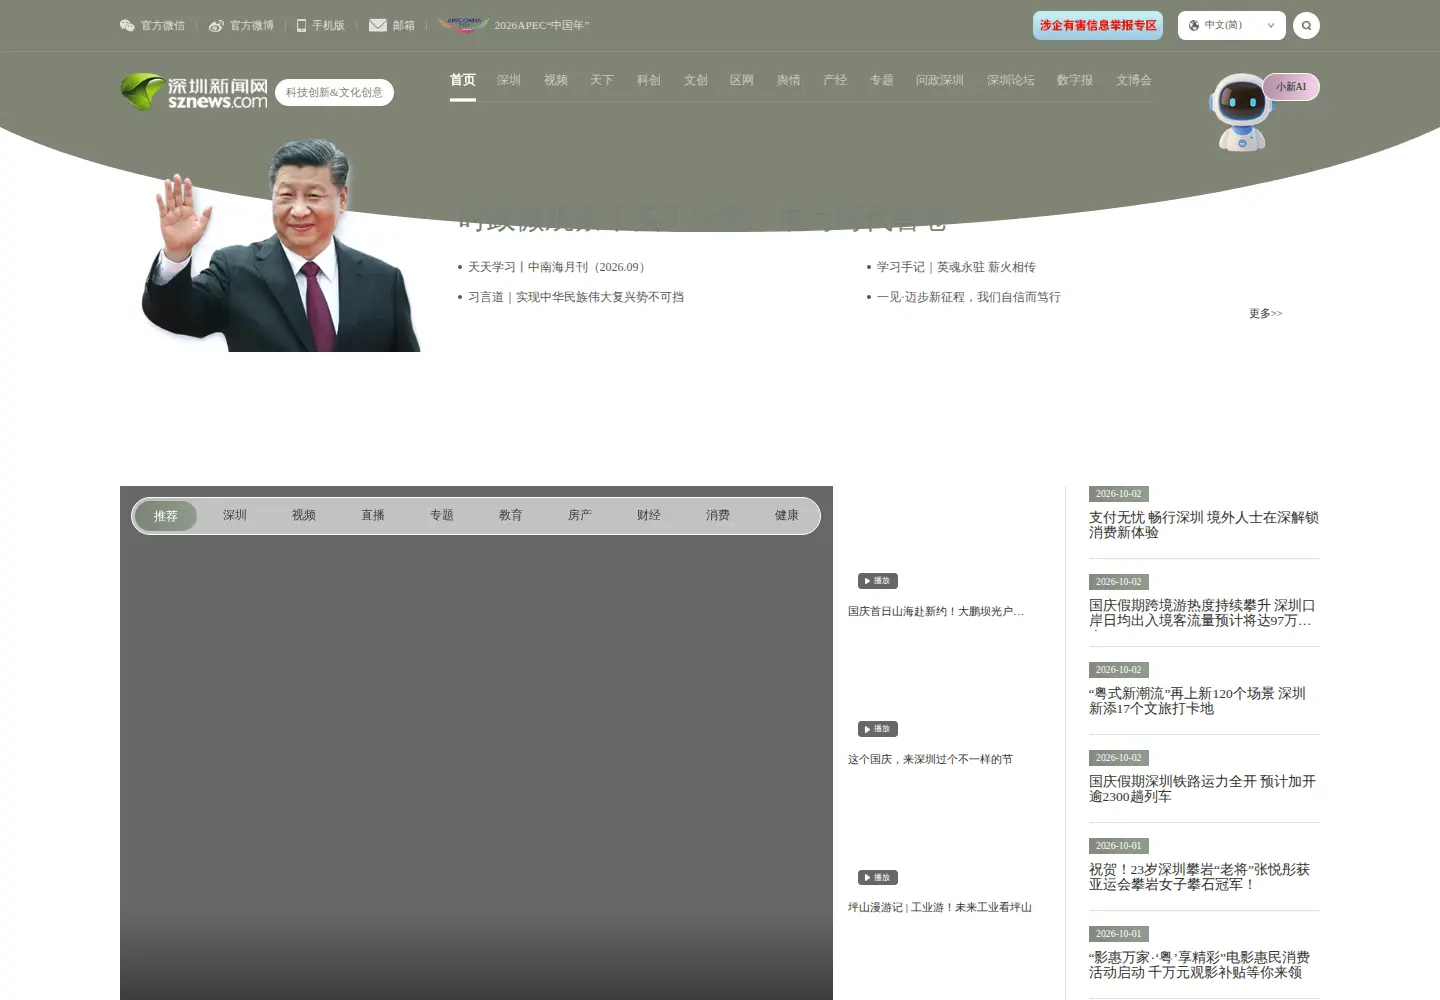The height and width of the screenshot is (1000, 1440).
Task: Switch to the 健康 category tab
Action: coord(787,515)
